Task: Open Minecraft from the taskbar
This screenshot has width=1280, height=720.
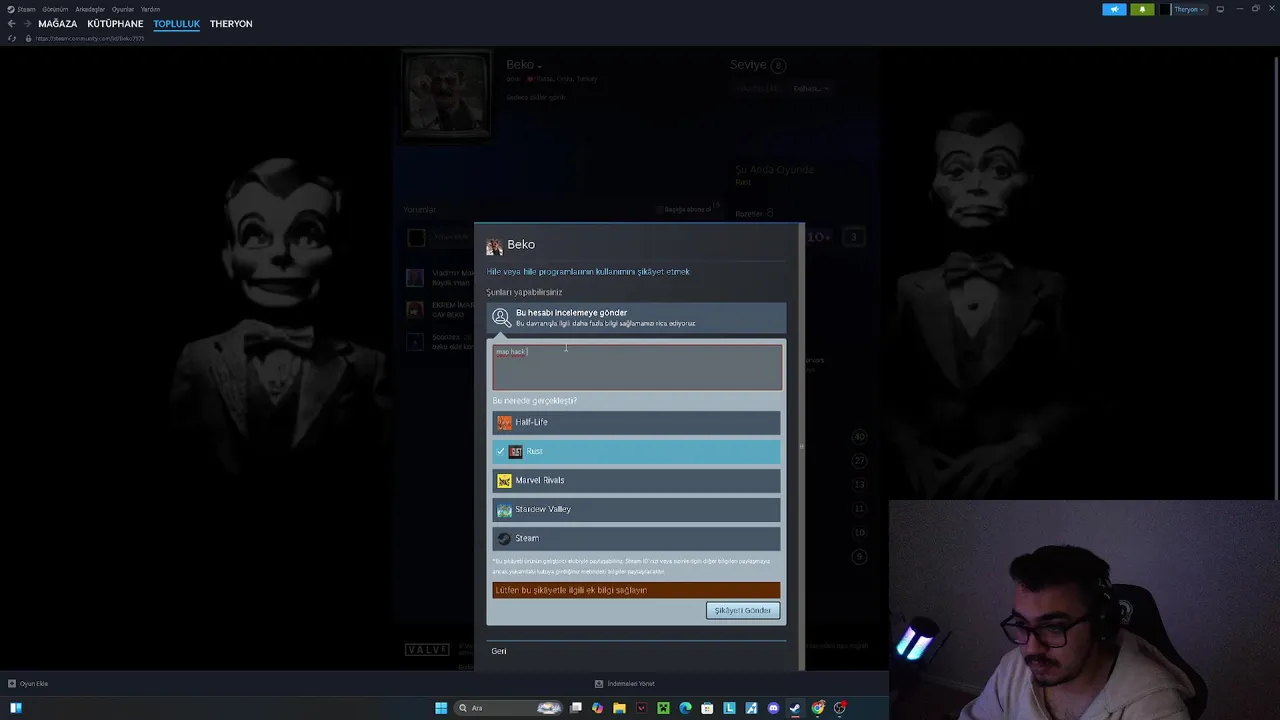Action: pyautogui.click(x=663, y=708)
